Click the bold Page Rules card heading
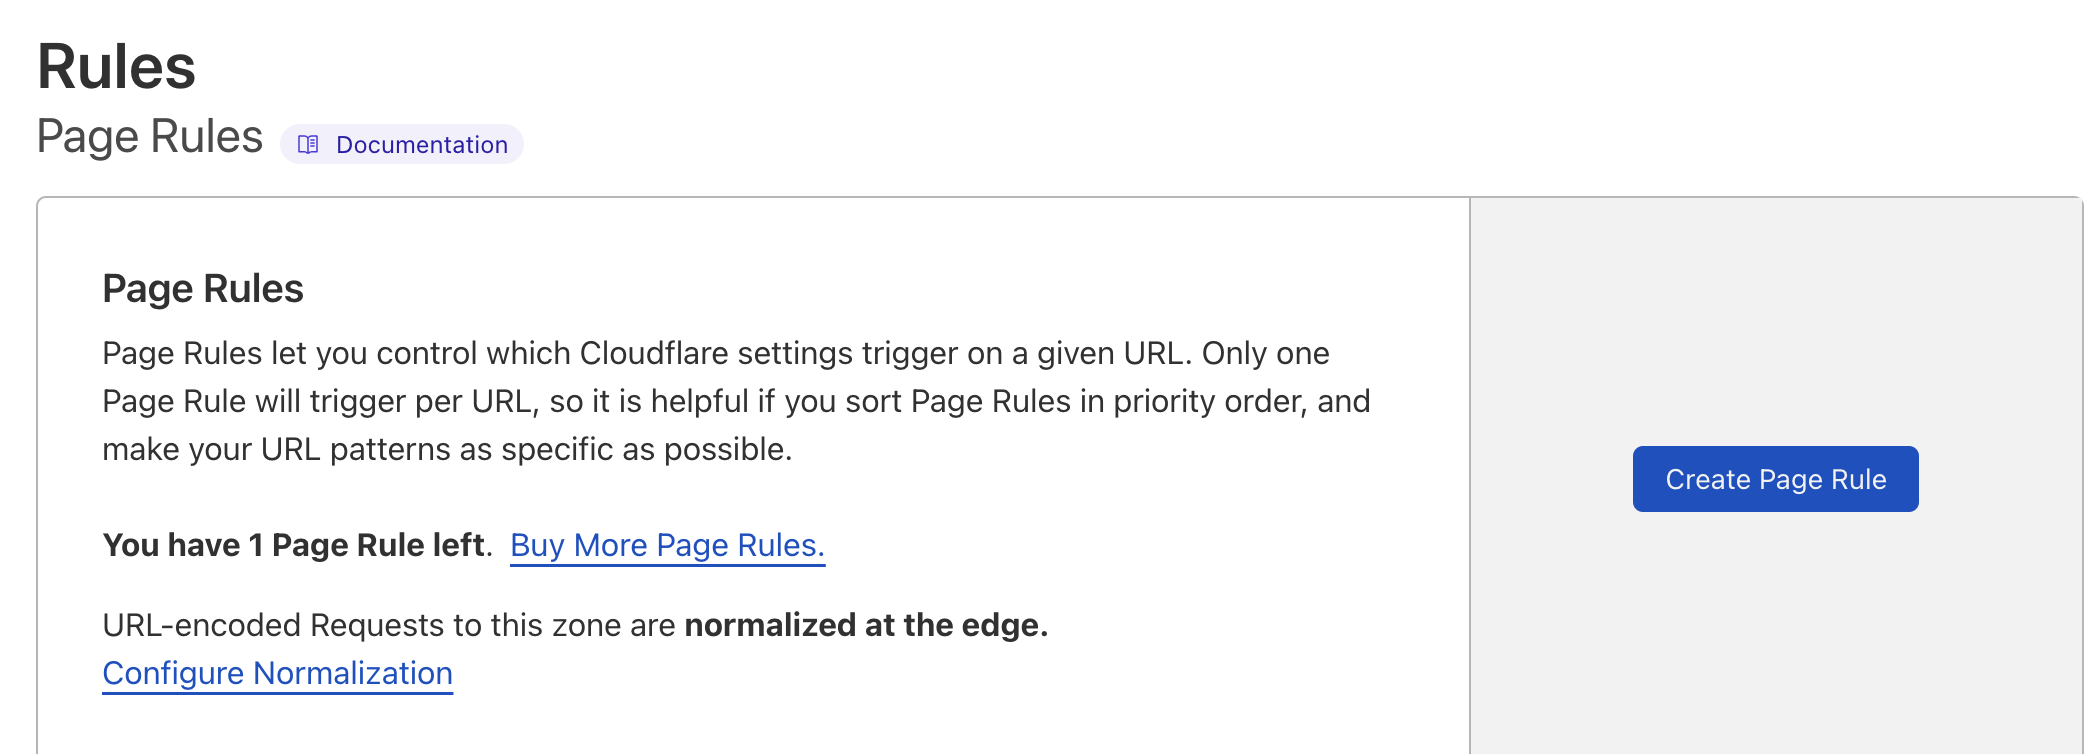The height and width of the screenshot is (754, 2100). point(203,288)
